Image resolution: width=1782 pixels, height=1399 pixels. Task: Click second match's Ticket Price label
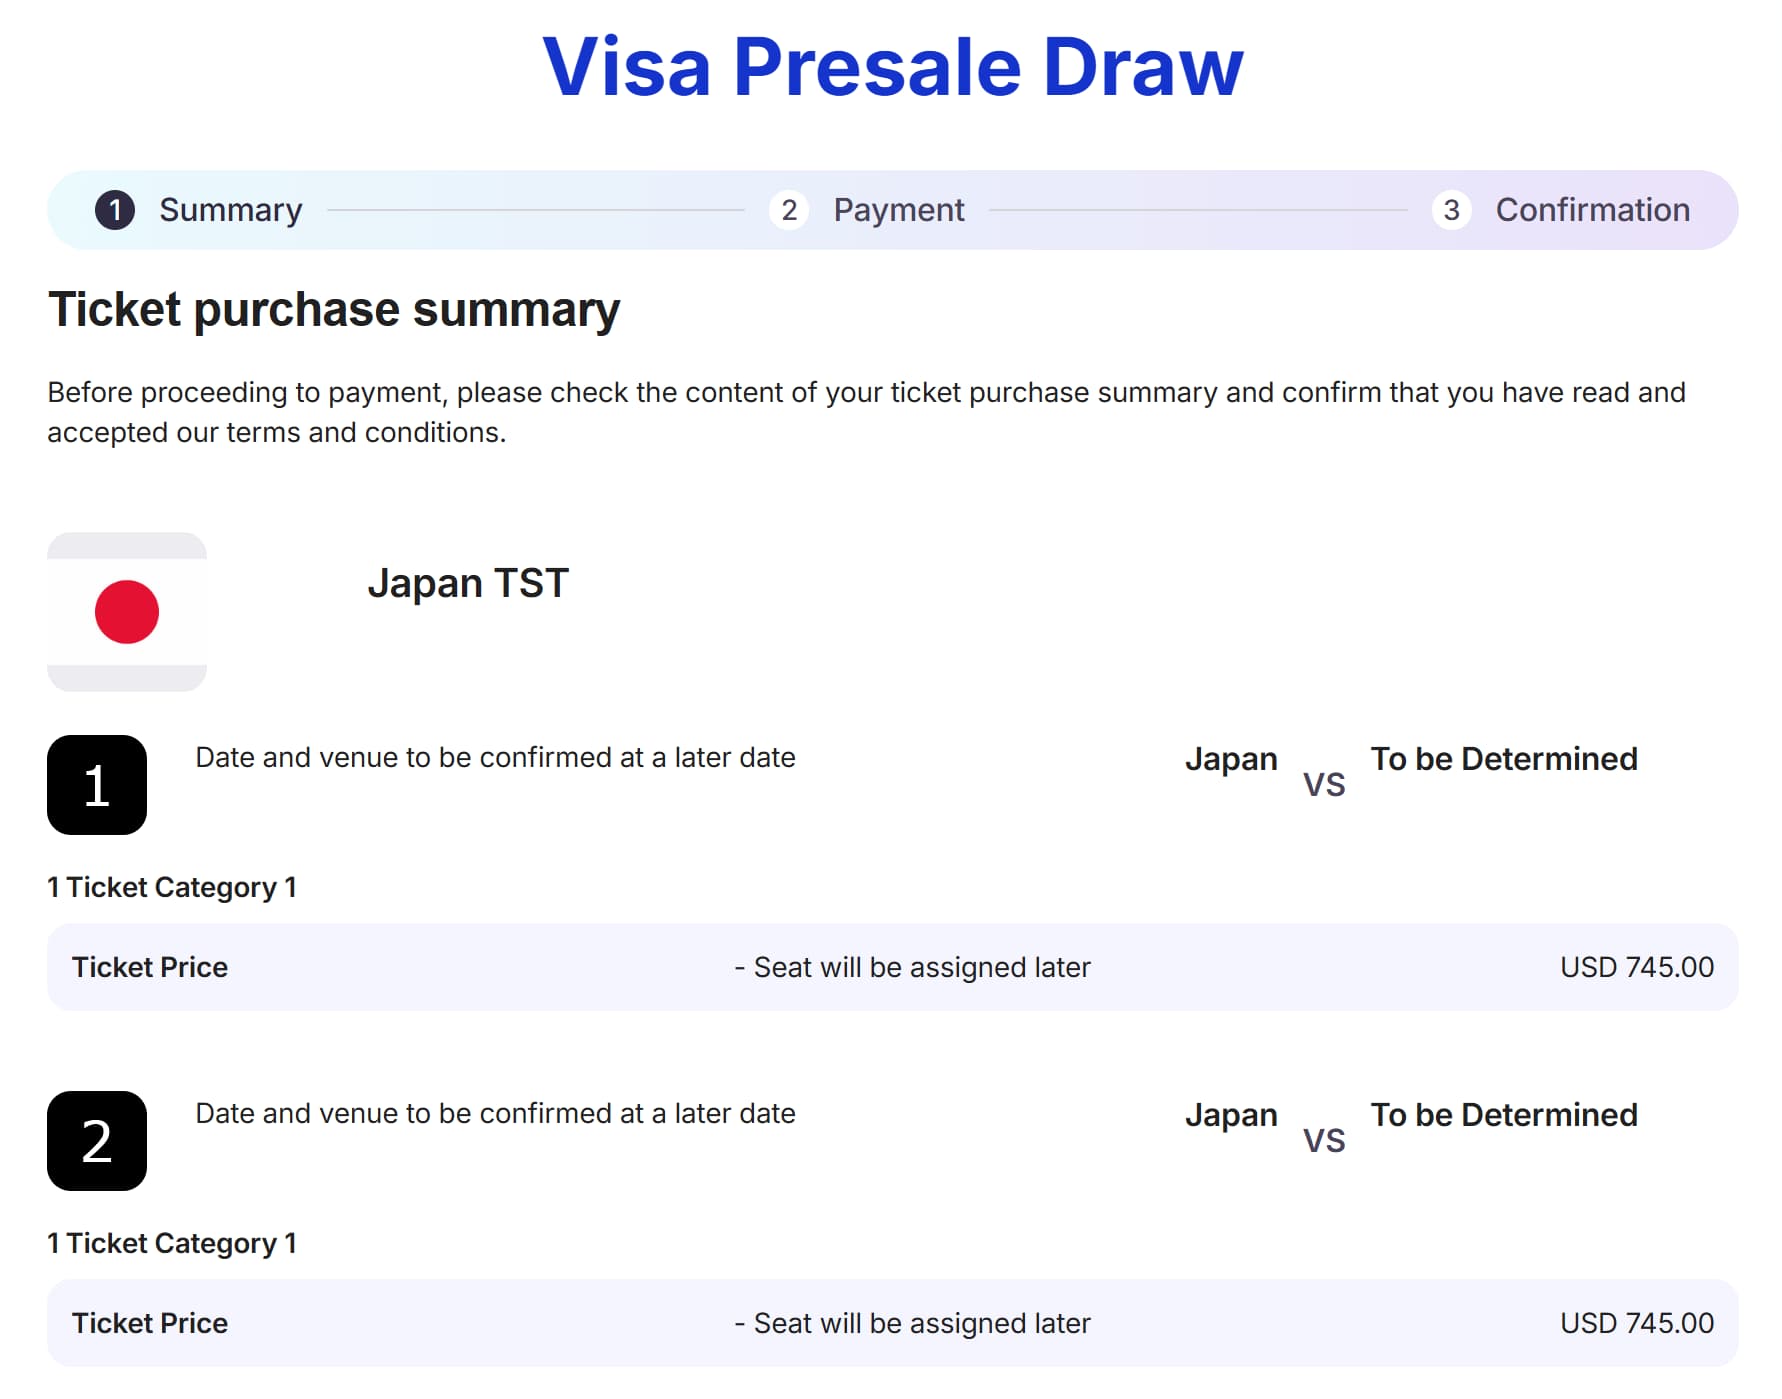coord(150,1323)
